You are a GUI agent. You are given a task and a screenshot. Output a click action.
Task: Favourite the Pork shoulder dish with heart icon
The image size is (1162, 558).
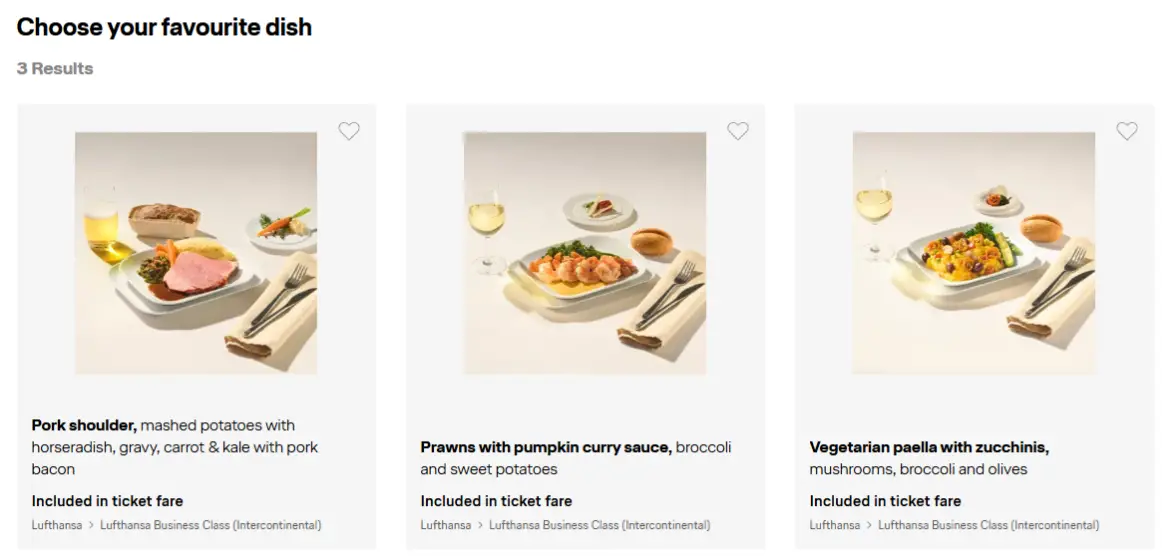click(x=348, y=131)
